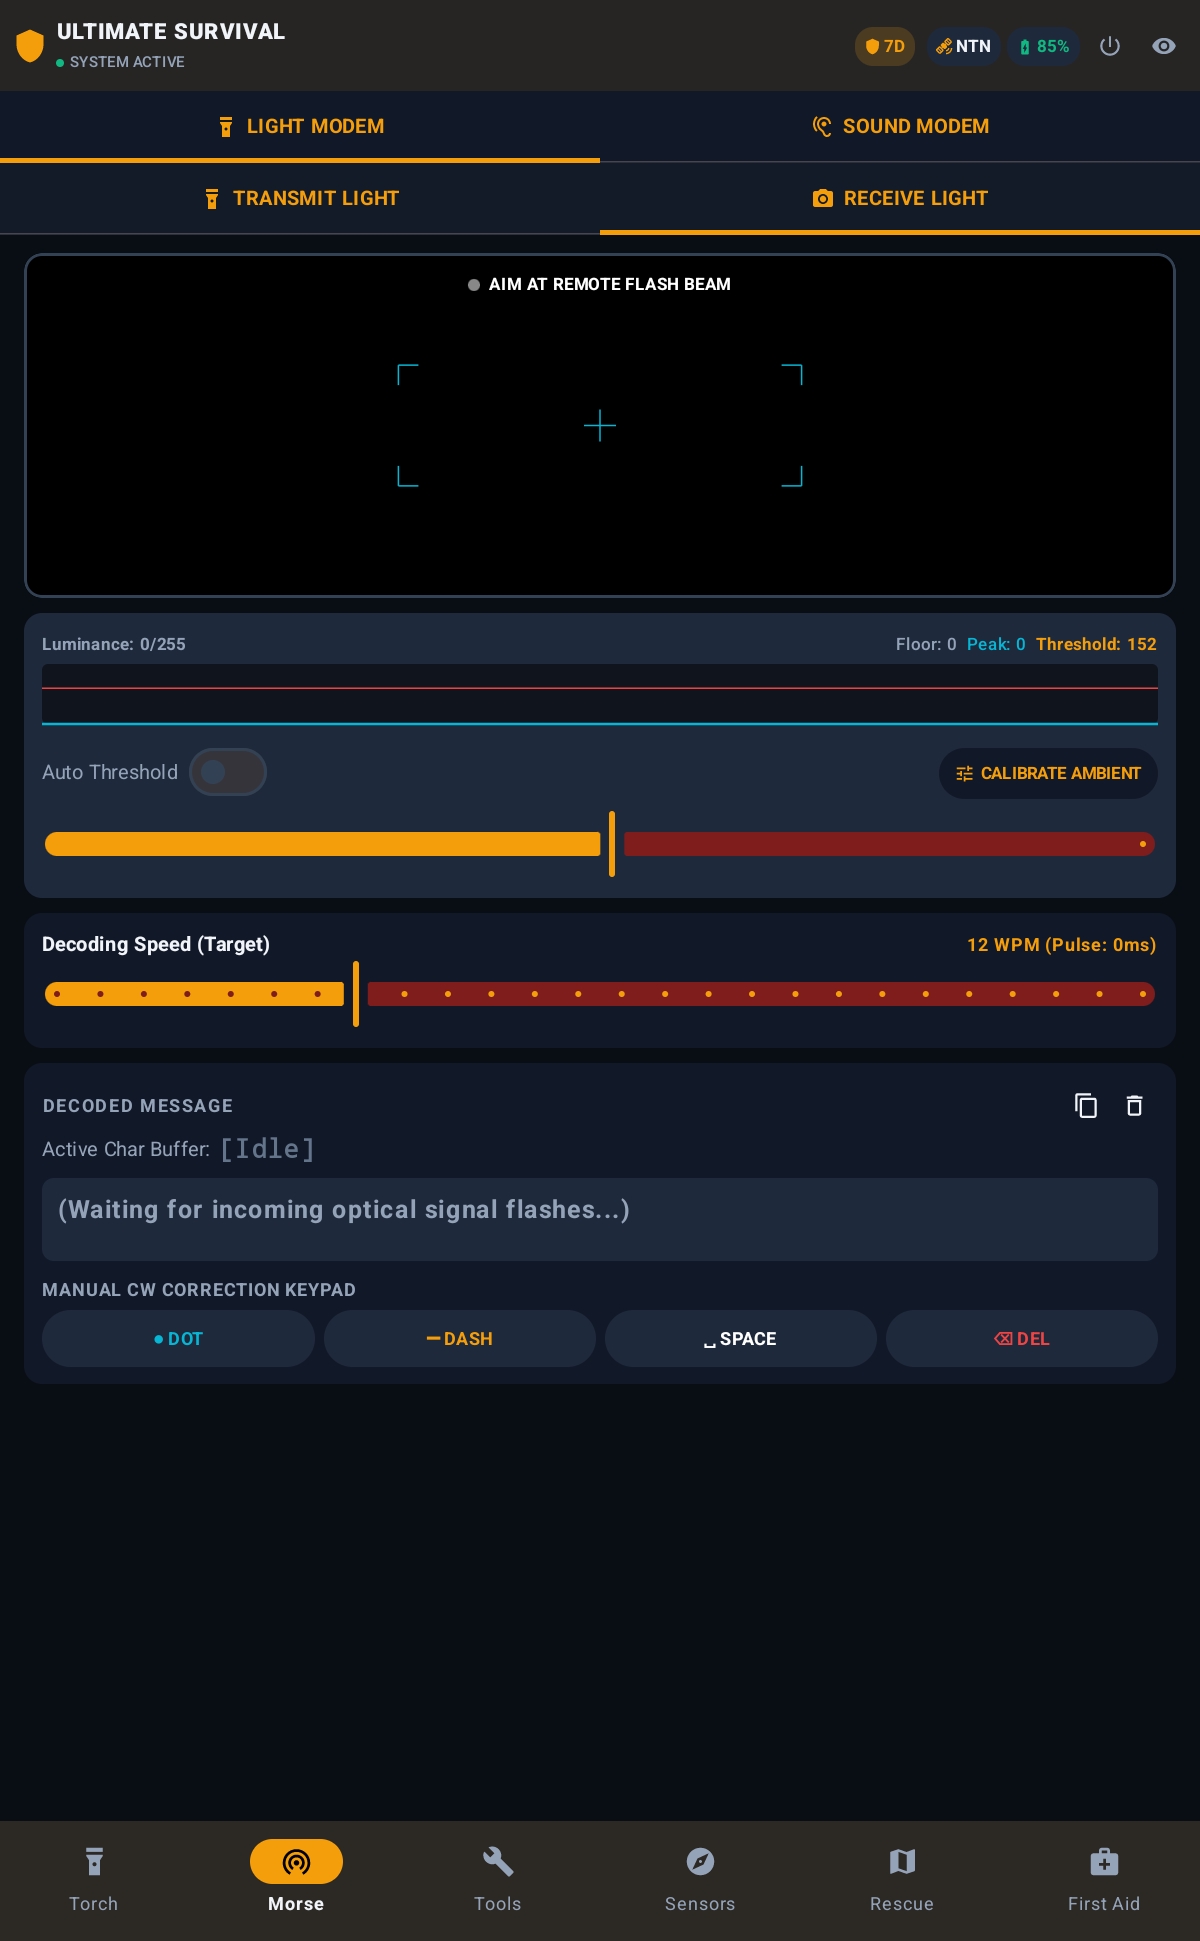Select the Morse bottom nav item

click(x=296, y=1880)
